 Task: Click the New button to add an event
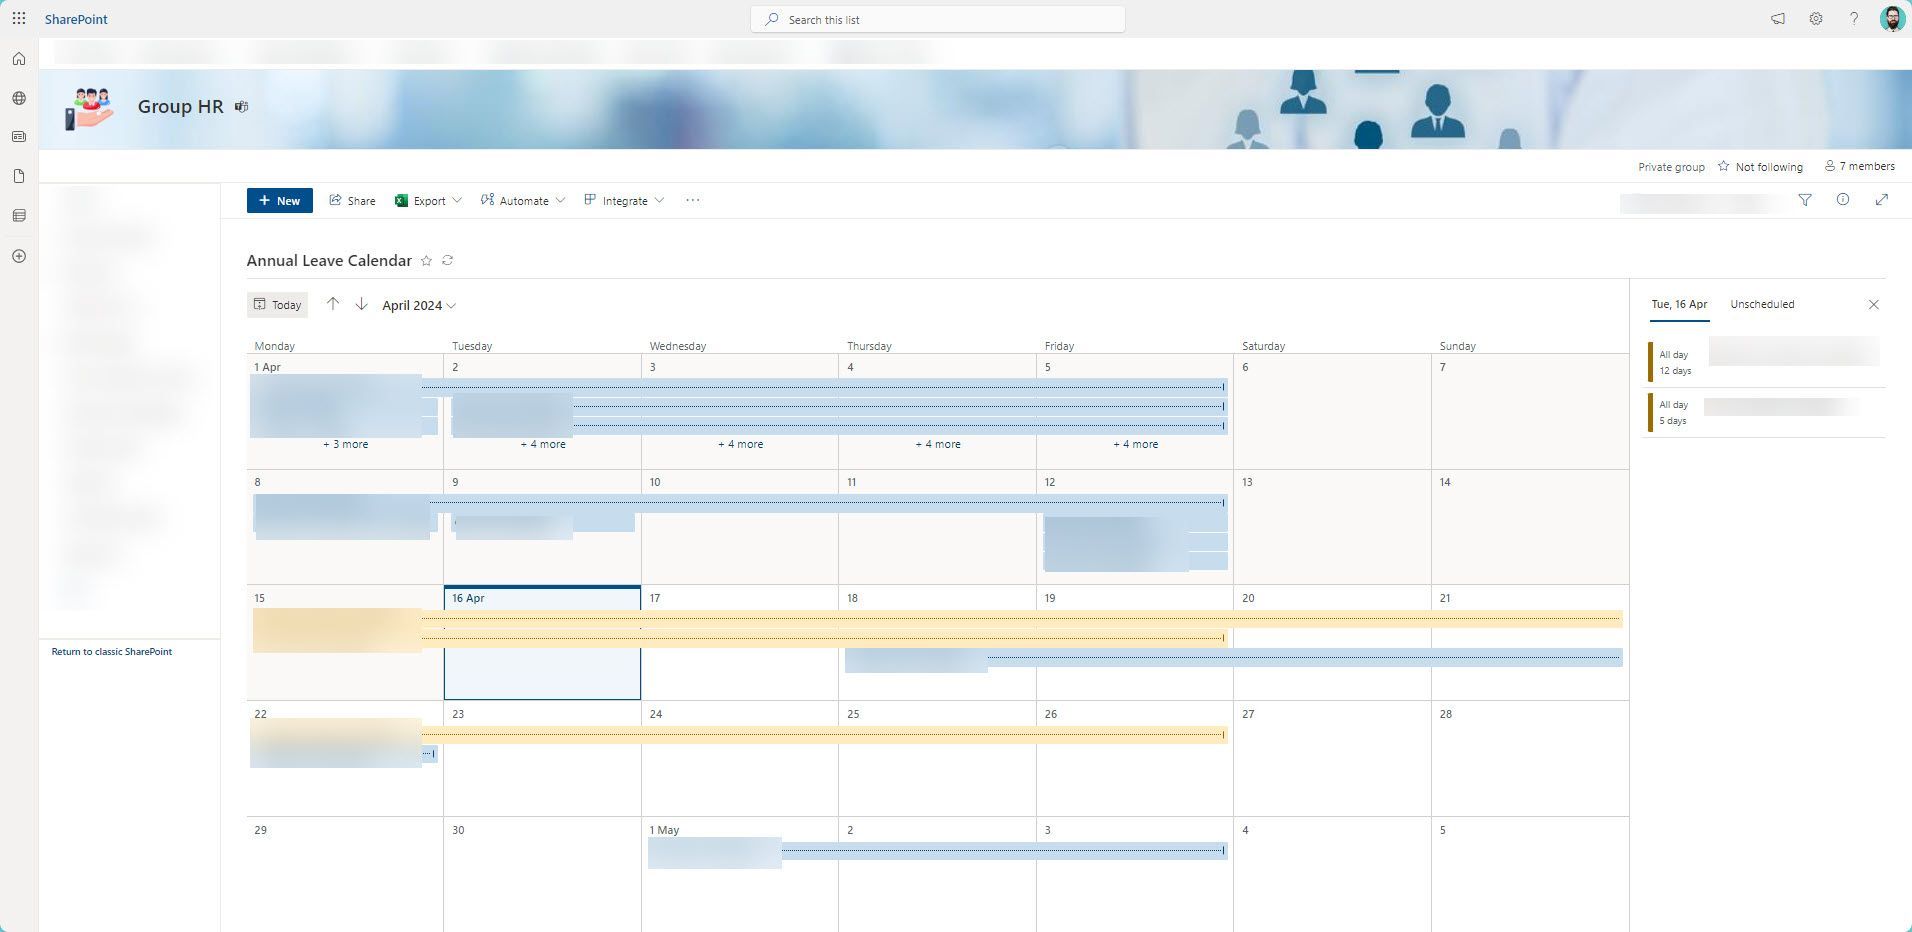tap(279, 200)
